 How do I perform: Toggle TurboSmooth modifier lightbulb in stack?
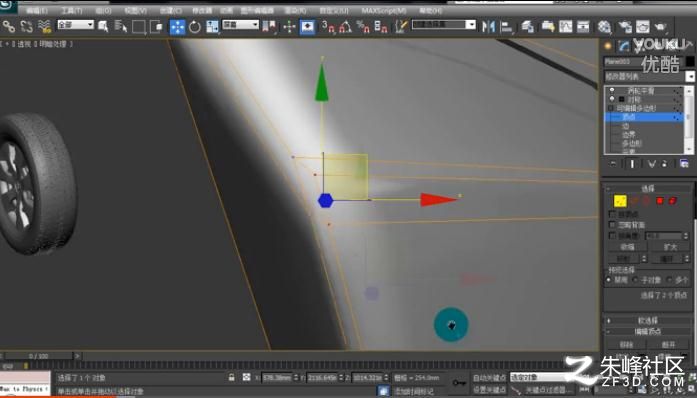click(612, 90)
